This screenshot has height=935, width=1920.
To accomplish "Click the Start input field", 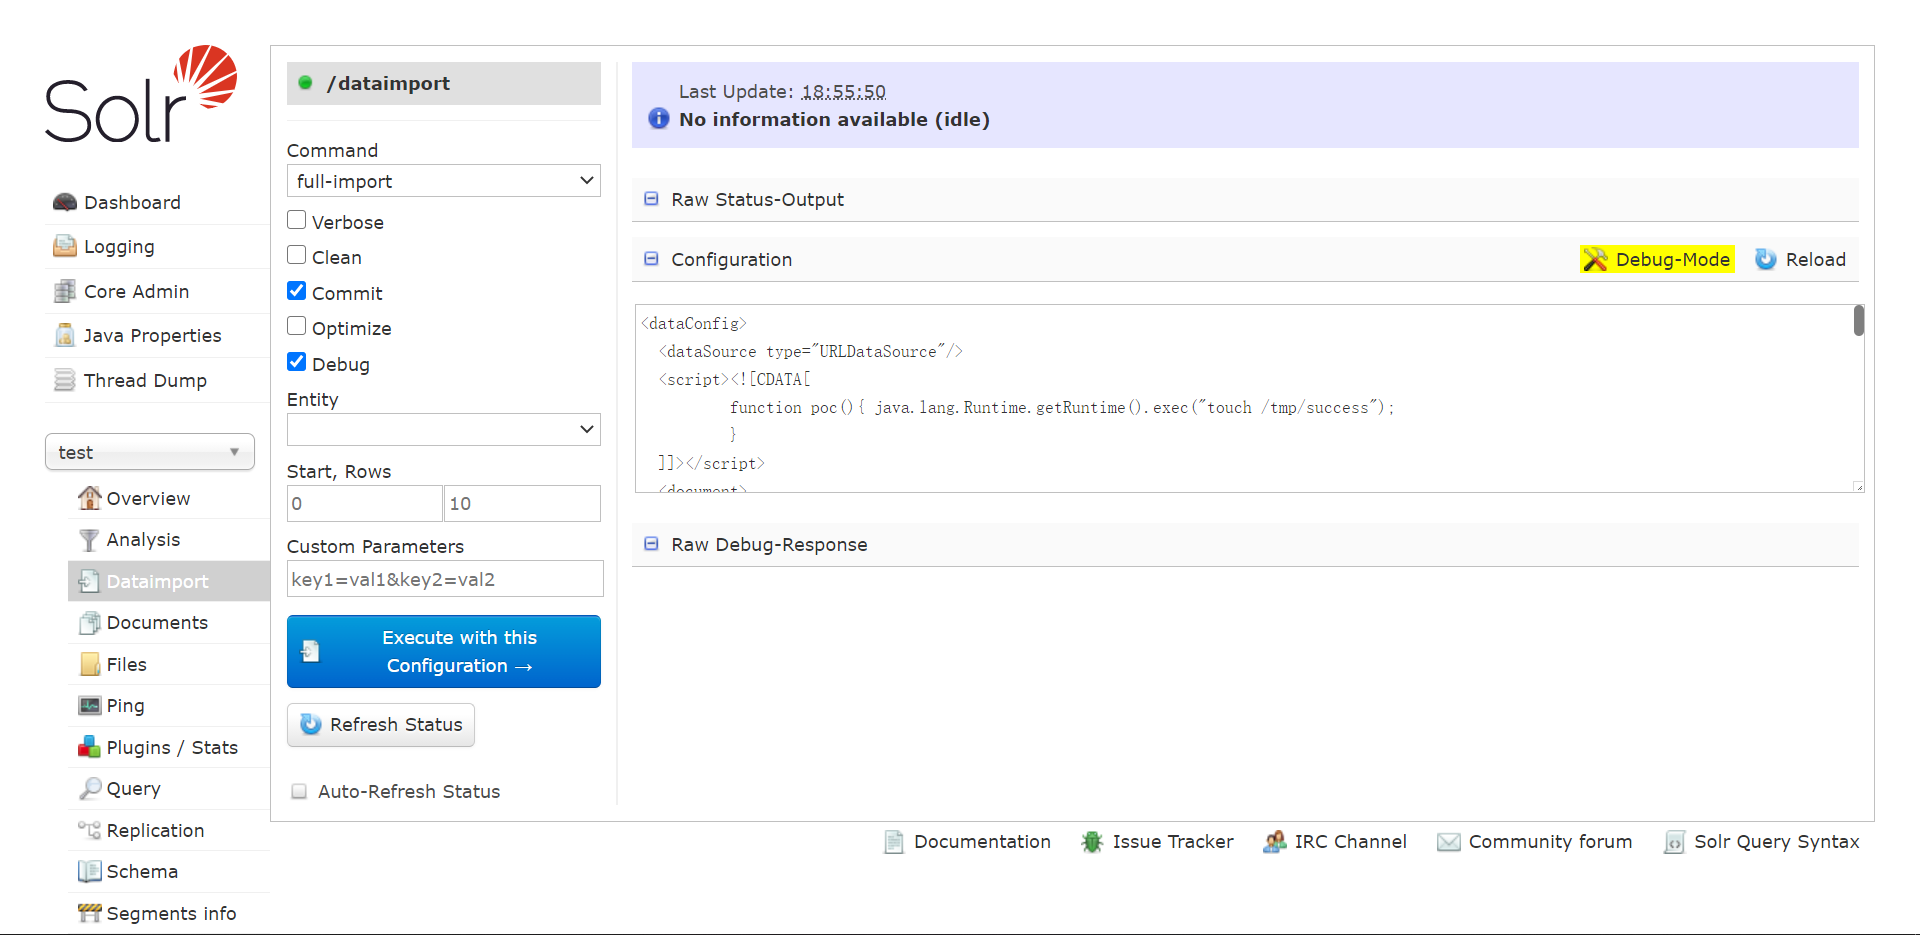I will click(x=365, y=503).
